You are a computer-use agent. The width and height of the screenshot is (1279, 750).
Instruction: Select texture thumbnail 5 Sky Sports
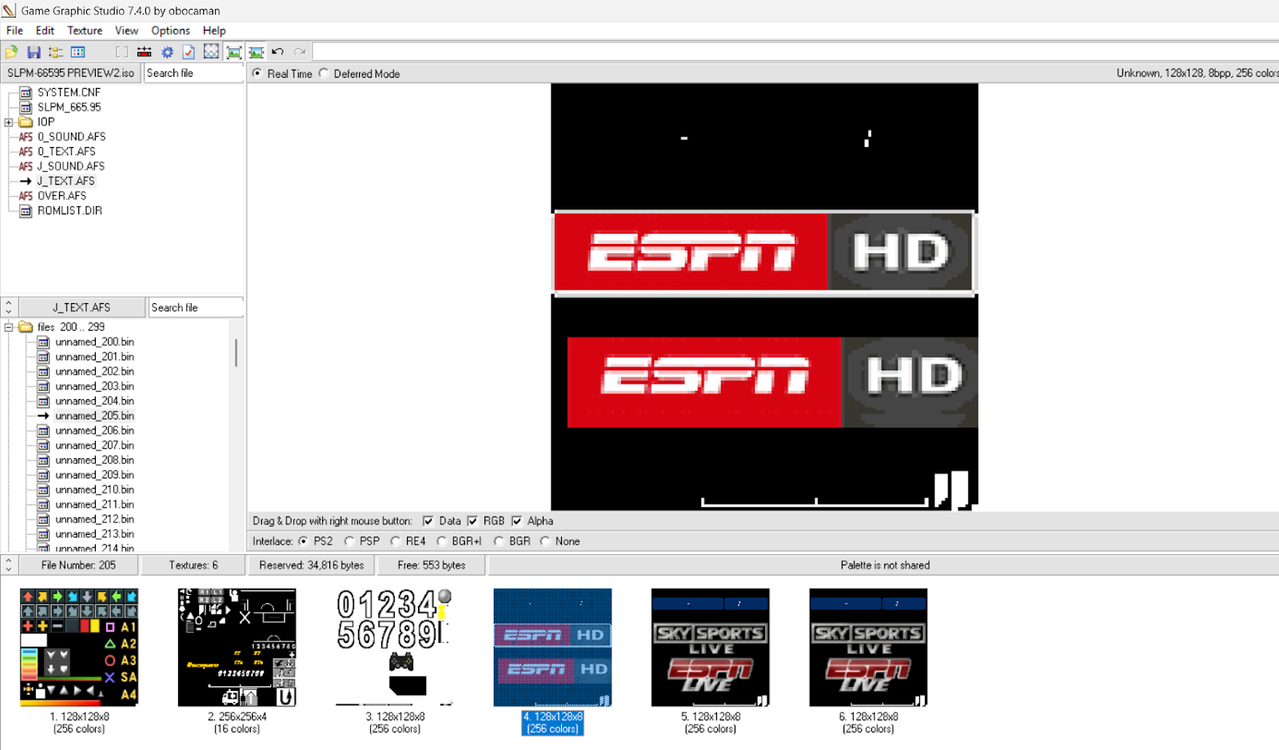[710, 647]
